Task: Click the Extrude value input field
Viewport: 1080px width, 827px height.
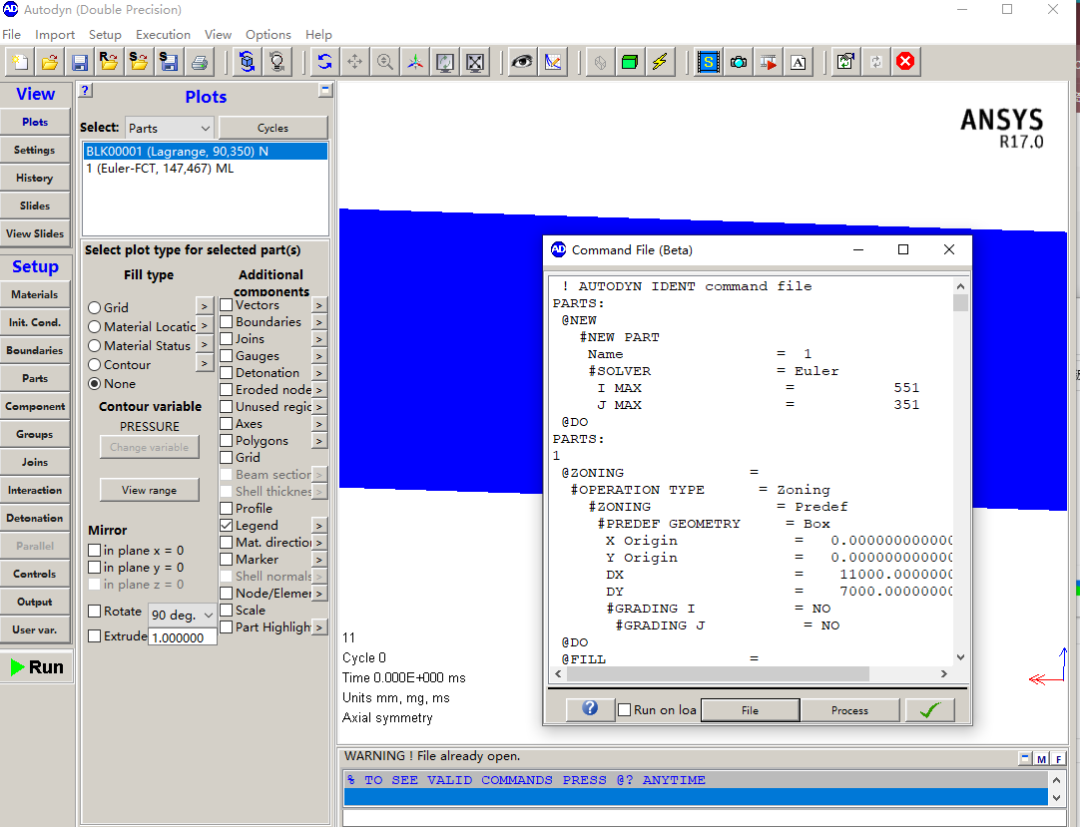Action: tap(183, 638)
